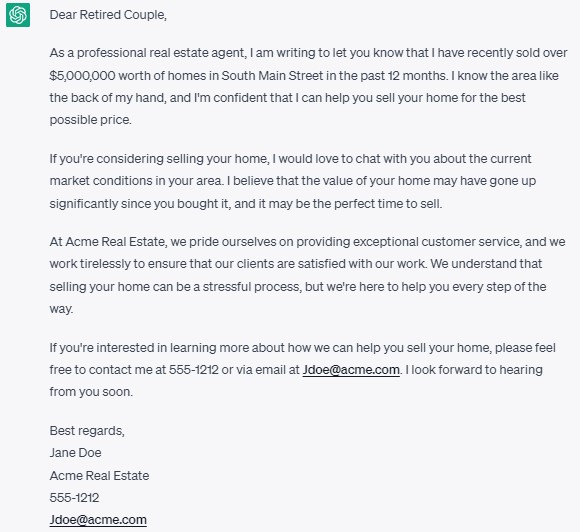Open the Jdoe@acme.com link in the paragraph
580x532 pixels.
351,370
